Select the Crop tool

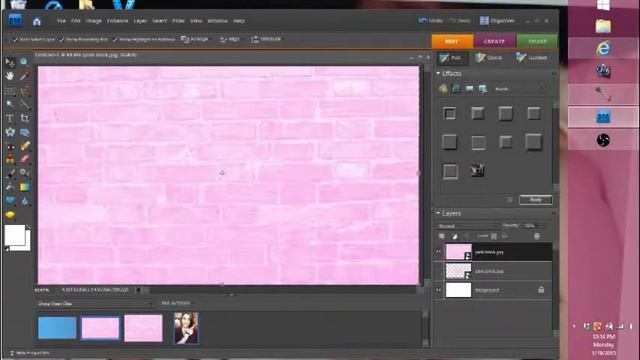[24, 118]
